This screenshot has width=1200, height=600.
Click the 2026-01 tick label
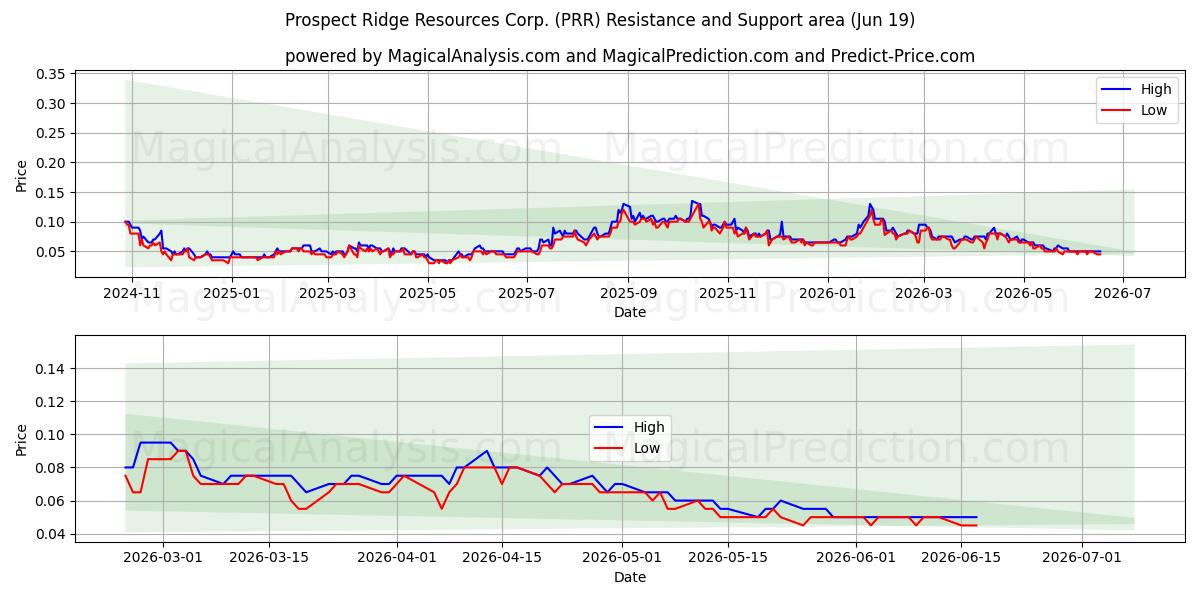[827, 293]
